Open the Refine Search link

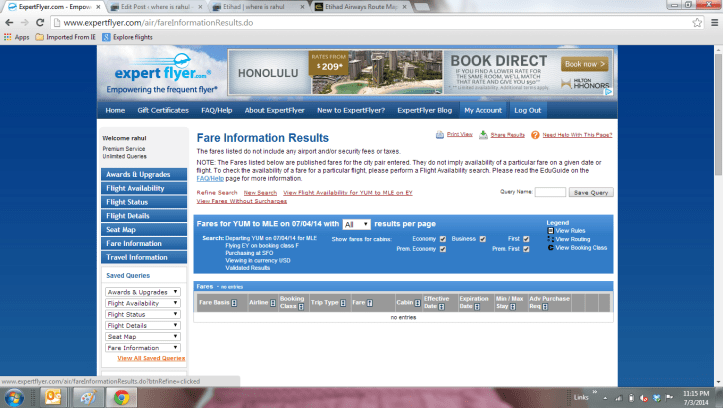click(217, 192)
